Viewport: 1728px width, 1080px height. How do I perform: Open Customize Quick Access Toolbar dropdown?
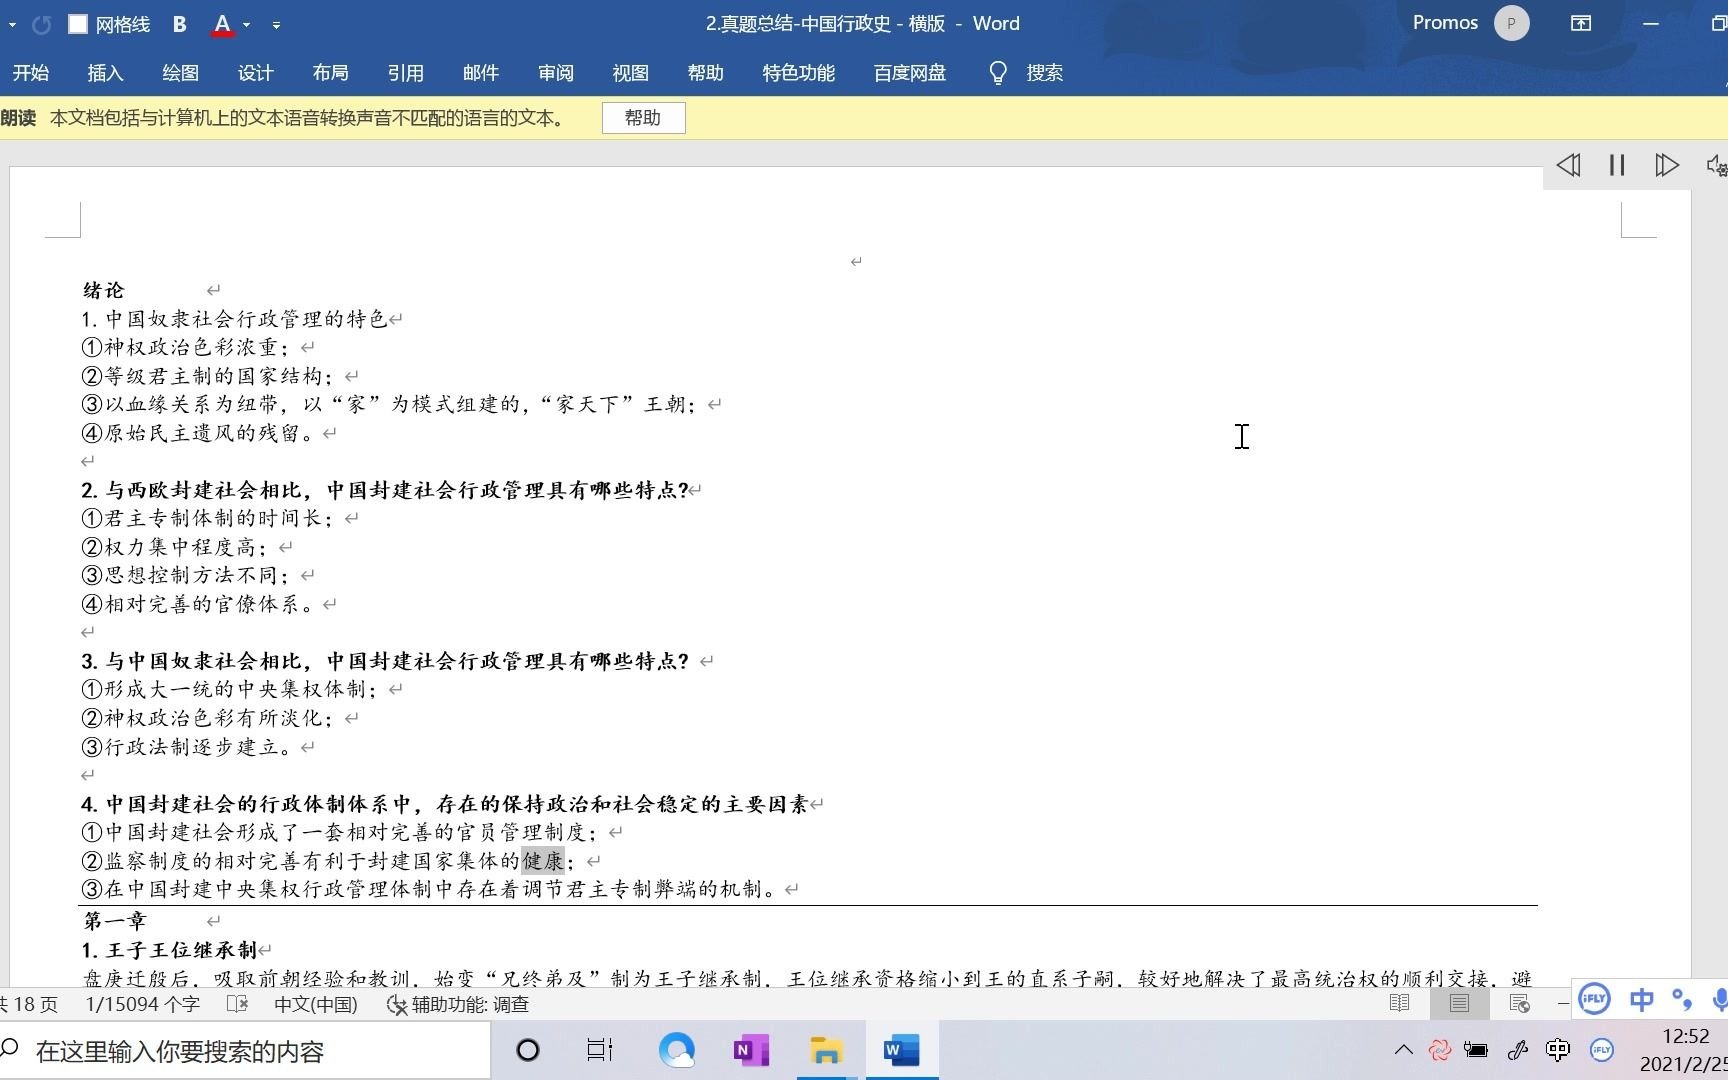point(276,24)
